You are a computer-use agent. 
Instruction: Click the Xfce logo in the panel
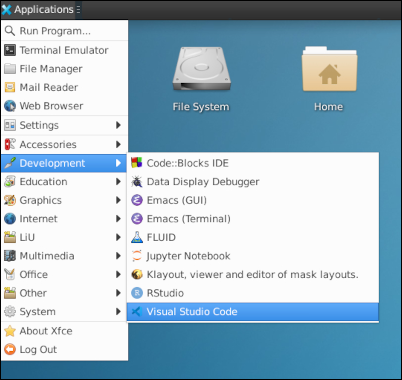tap(6, 10)
